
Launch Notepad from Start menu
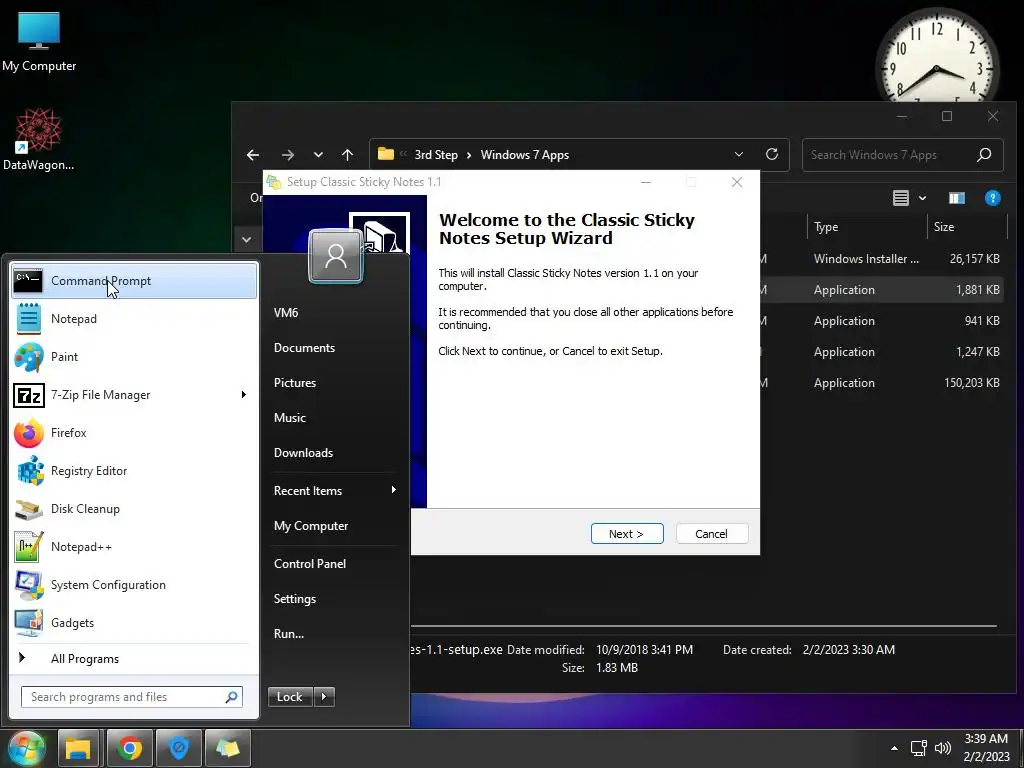coord(134,319)
